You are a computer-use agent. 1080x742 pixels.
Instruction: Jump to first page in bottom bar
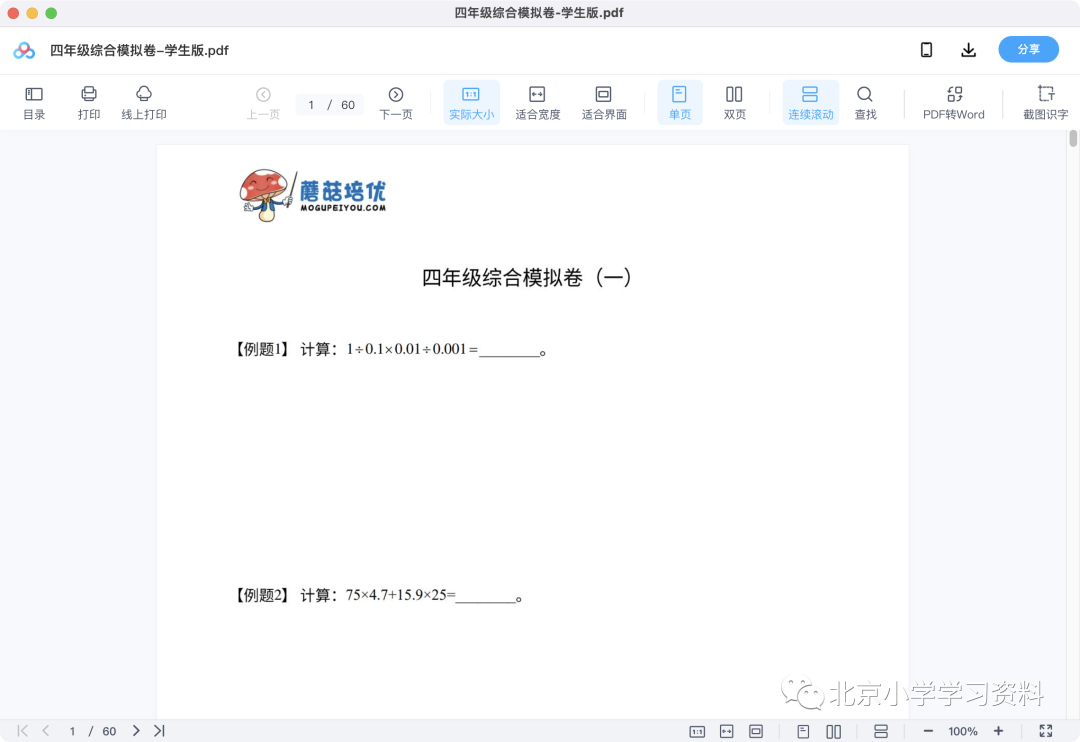23,731
